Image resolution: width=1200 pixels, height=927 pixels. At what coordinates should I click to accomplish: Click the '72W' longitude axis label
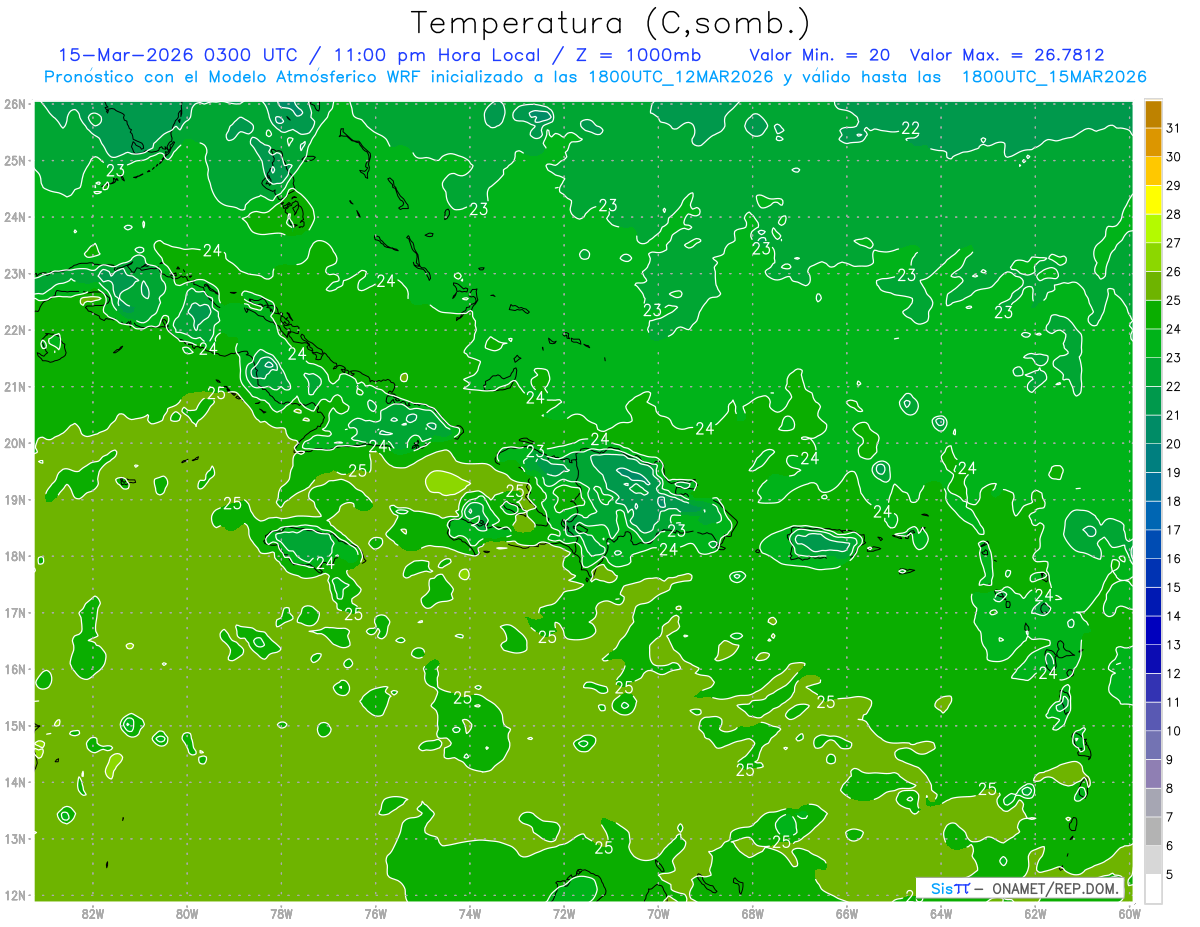click(564, 913)
